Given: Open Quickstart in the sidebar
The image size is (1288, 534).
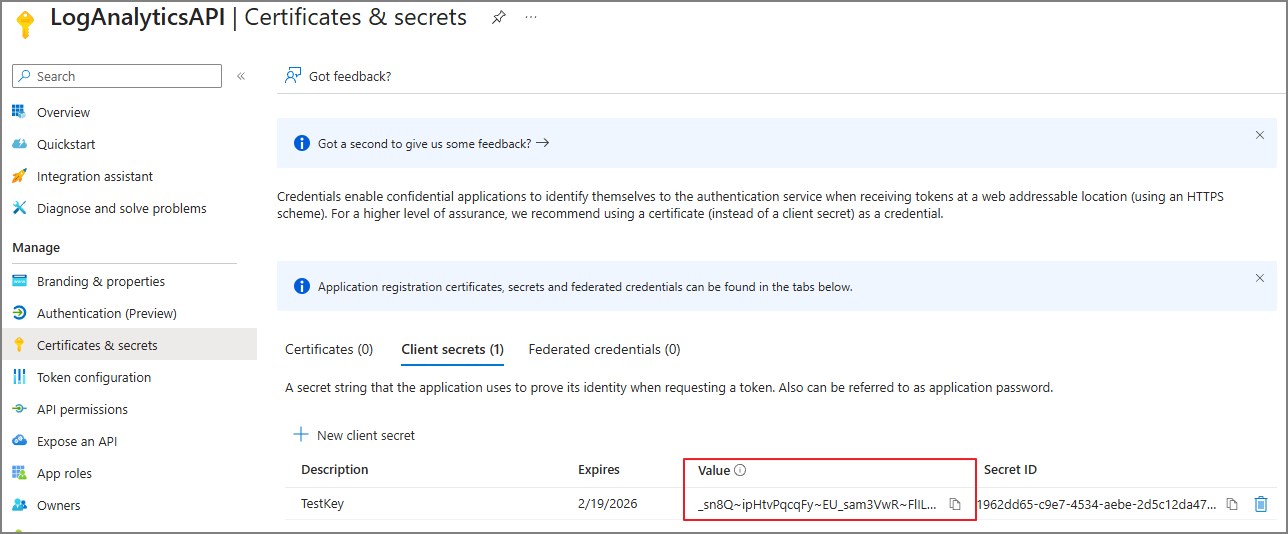Looking at the screenshot, I should click(66, 144).
